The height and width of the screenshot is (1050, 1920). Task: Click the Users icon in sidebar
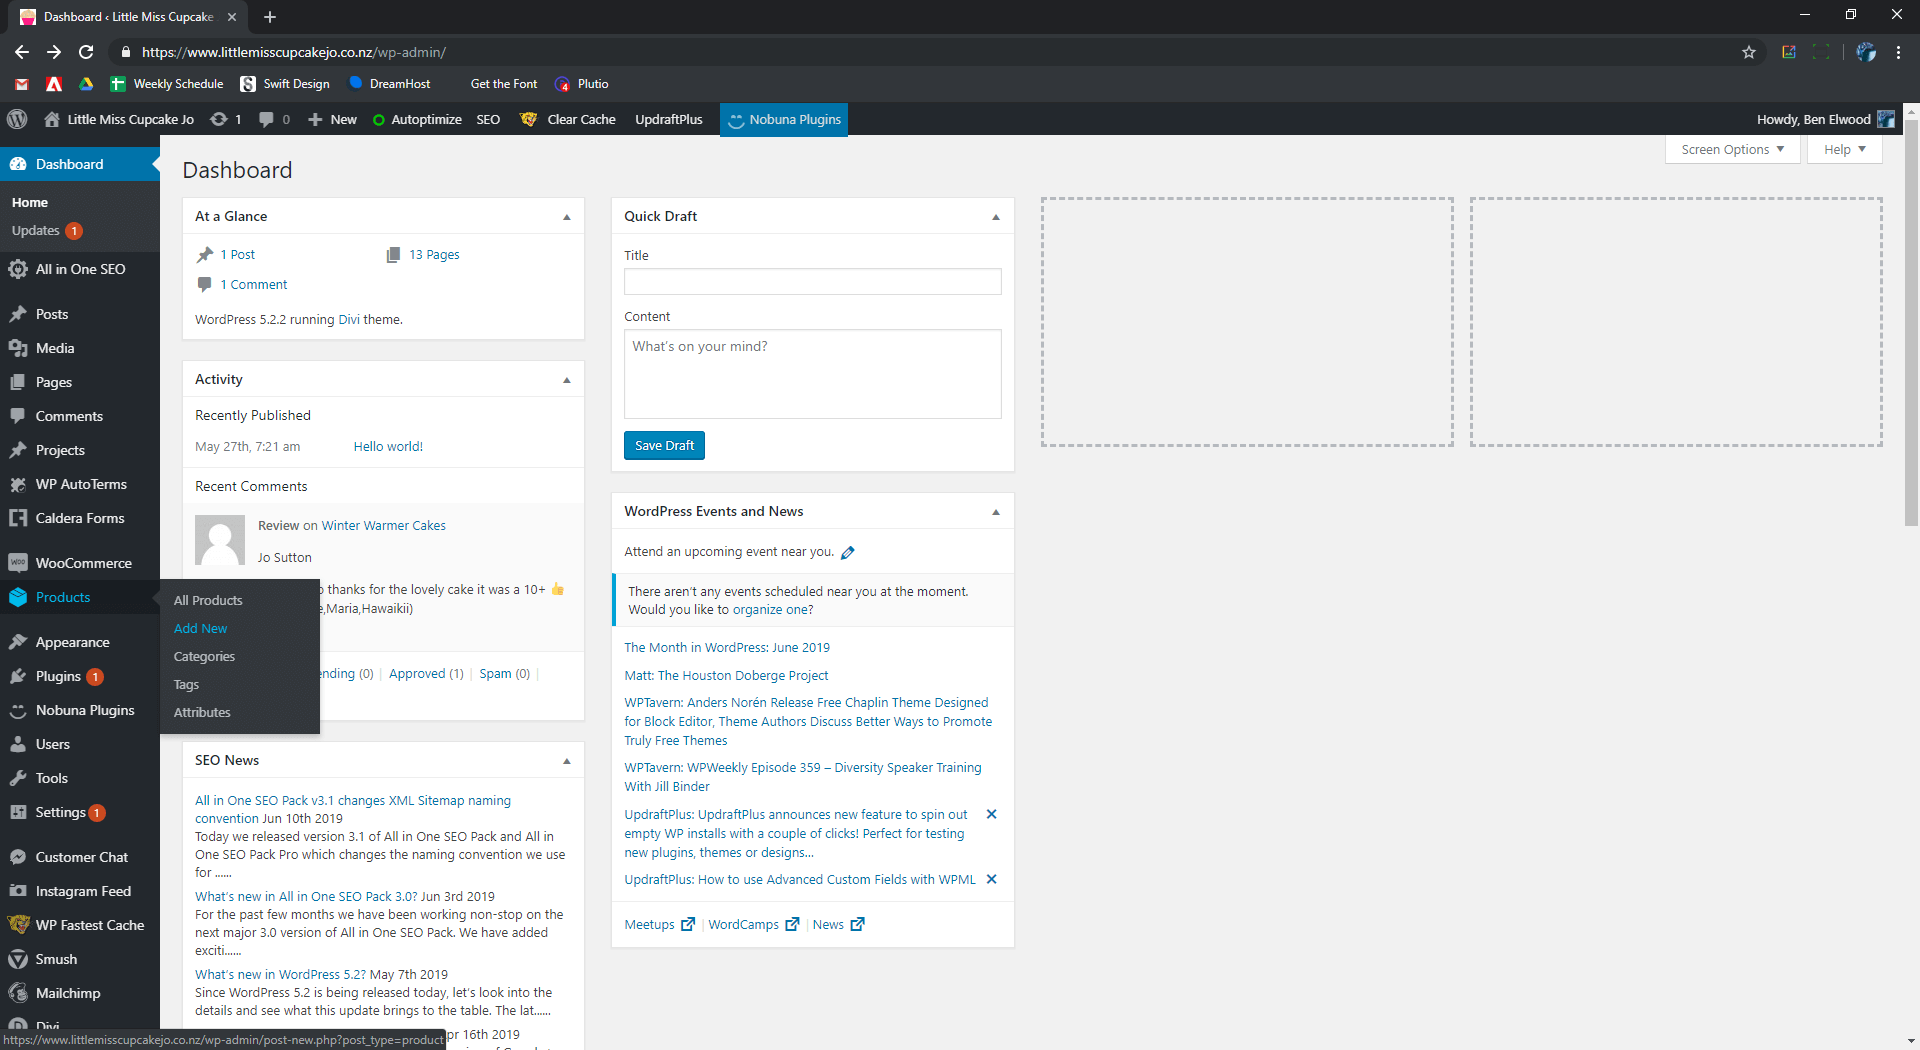tap(18, 744)
